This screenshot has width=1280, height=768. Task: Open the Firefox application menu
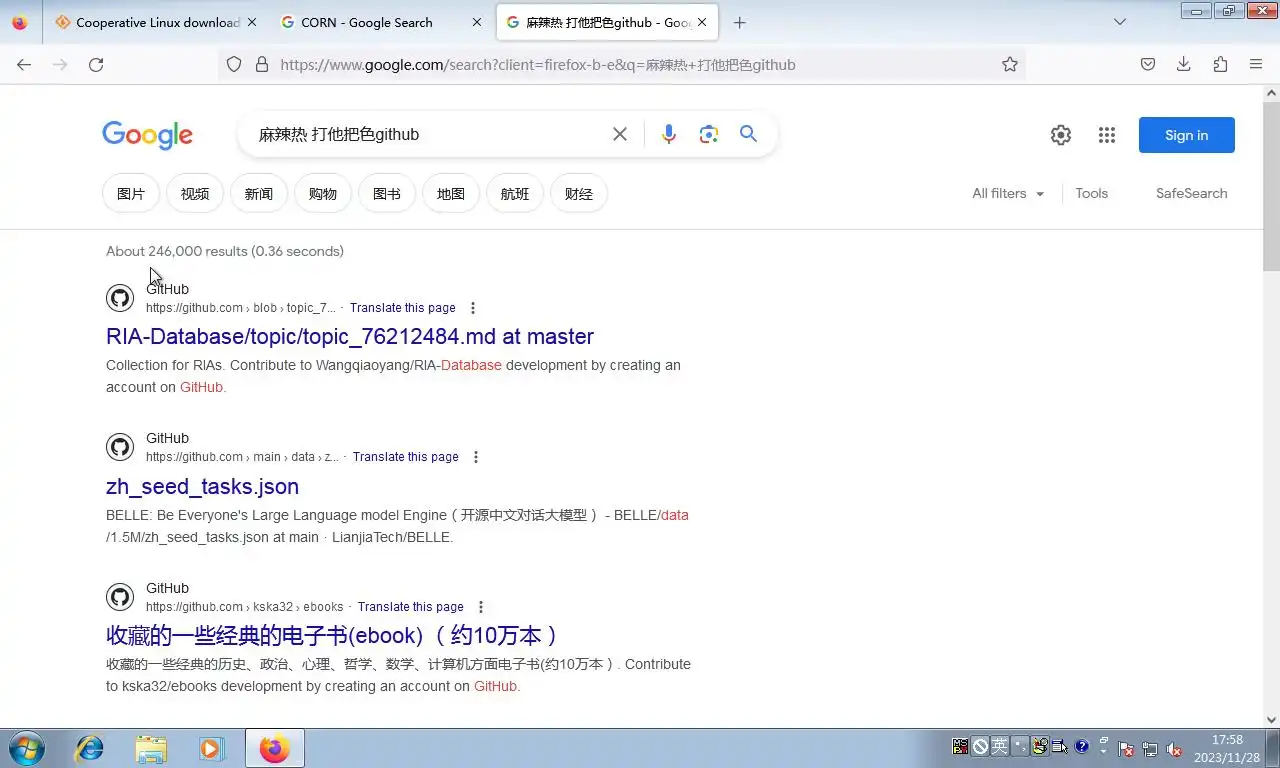[x=1256, y=64]
